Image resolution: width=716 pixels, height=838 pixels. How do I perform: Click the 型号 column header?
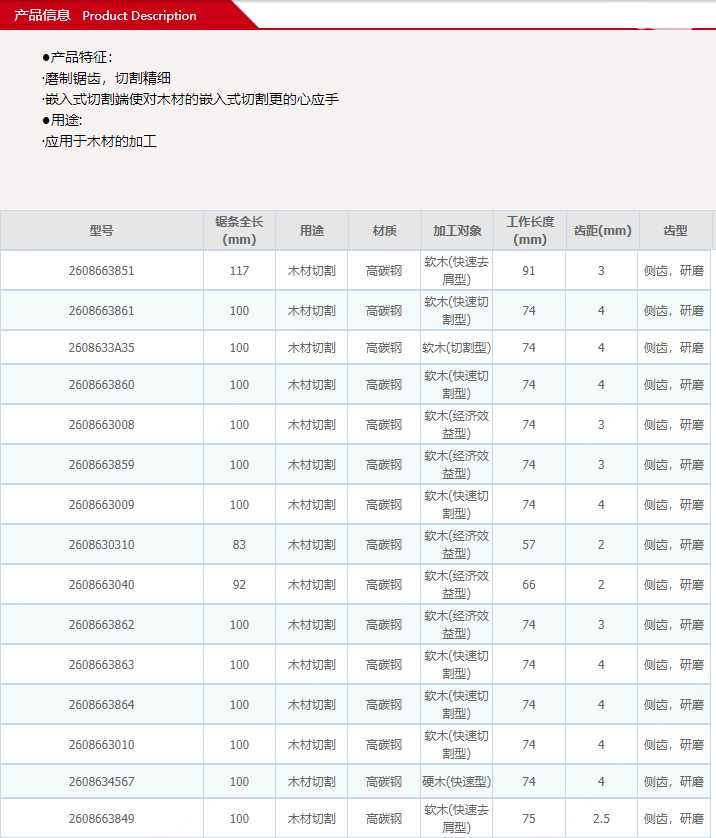coord(101,231)
